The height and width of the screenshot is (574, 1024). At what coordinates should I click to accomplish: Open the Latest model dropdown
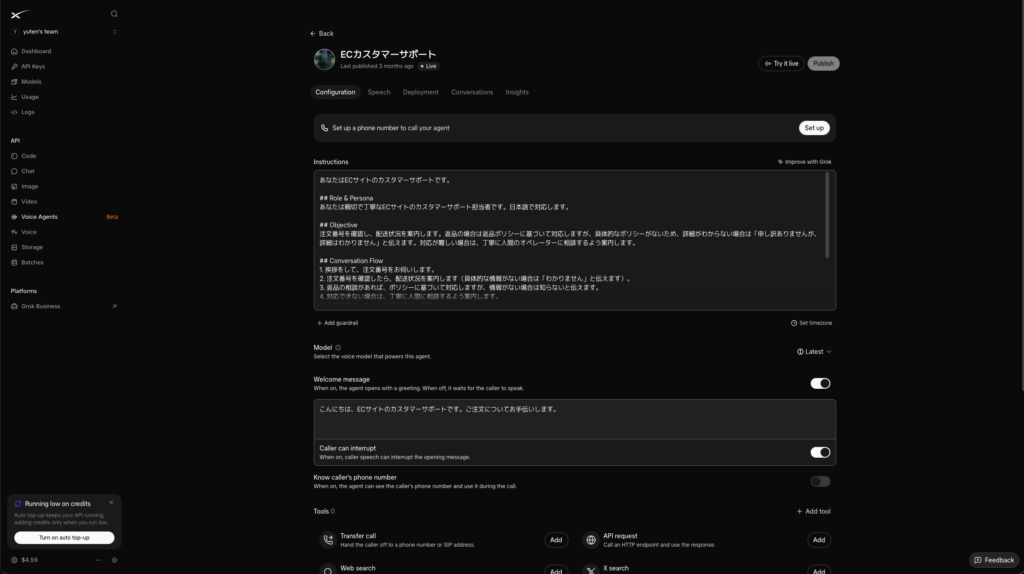click(814, 352)
